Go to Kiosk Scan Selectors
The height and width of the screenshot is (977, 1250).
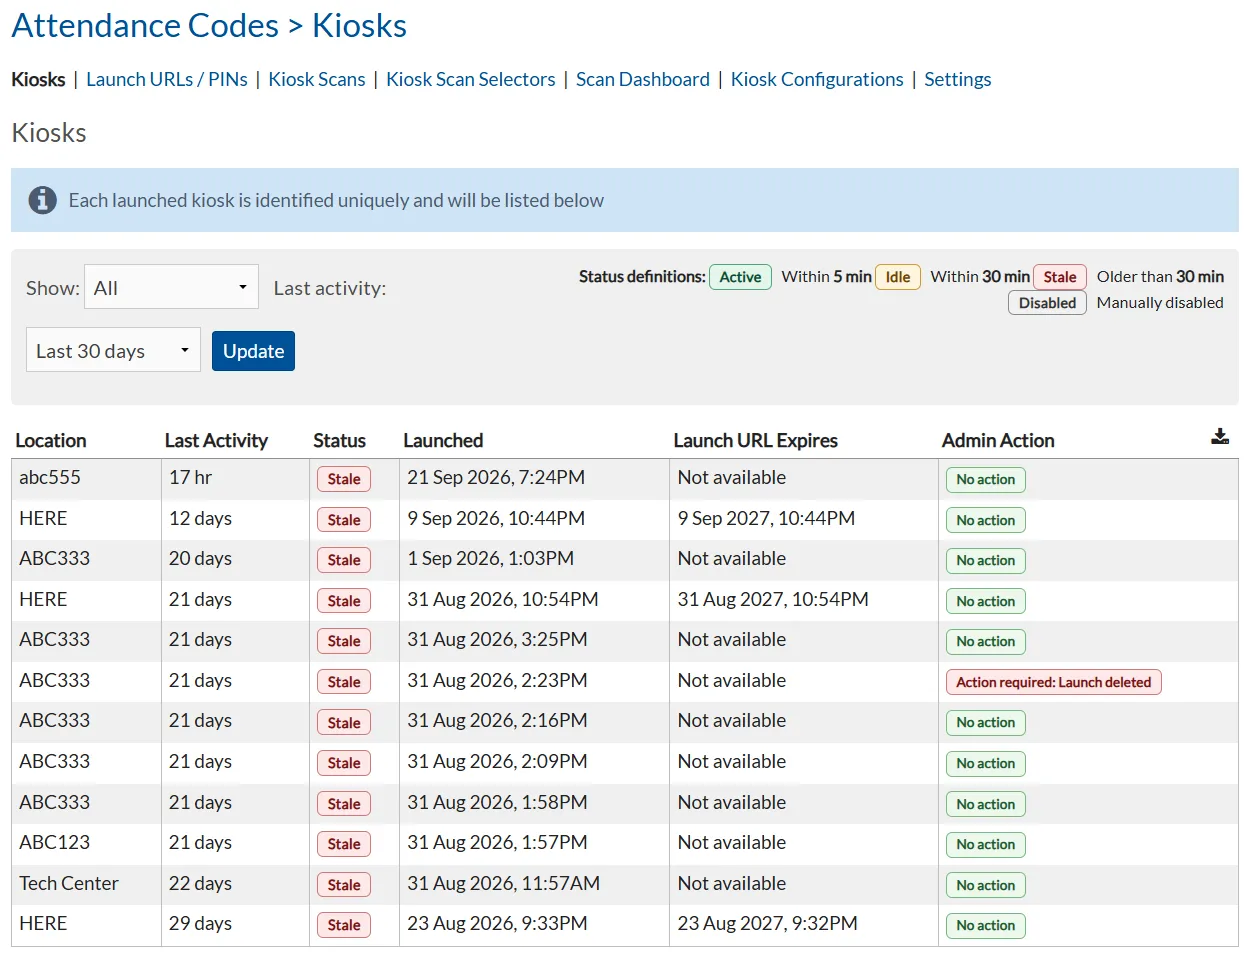[471, 79]
